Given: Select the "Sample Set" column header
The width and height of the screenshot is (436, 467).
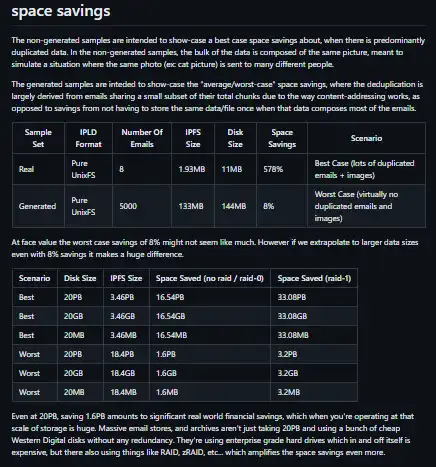Looking at the screenshot, I should click(x=38, y=138).
